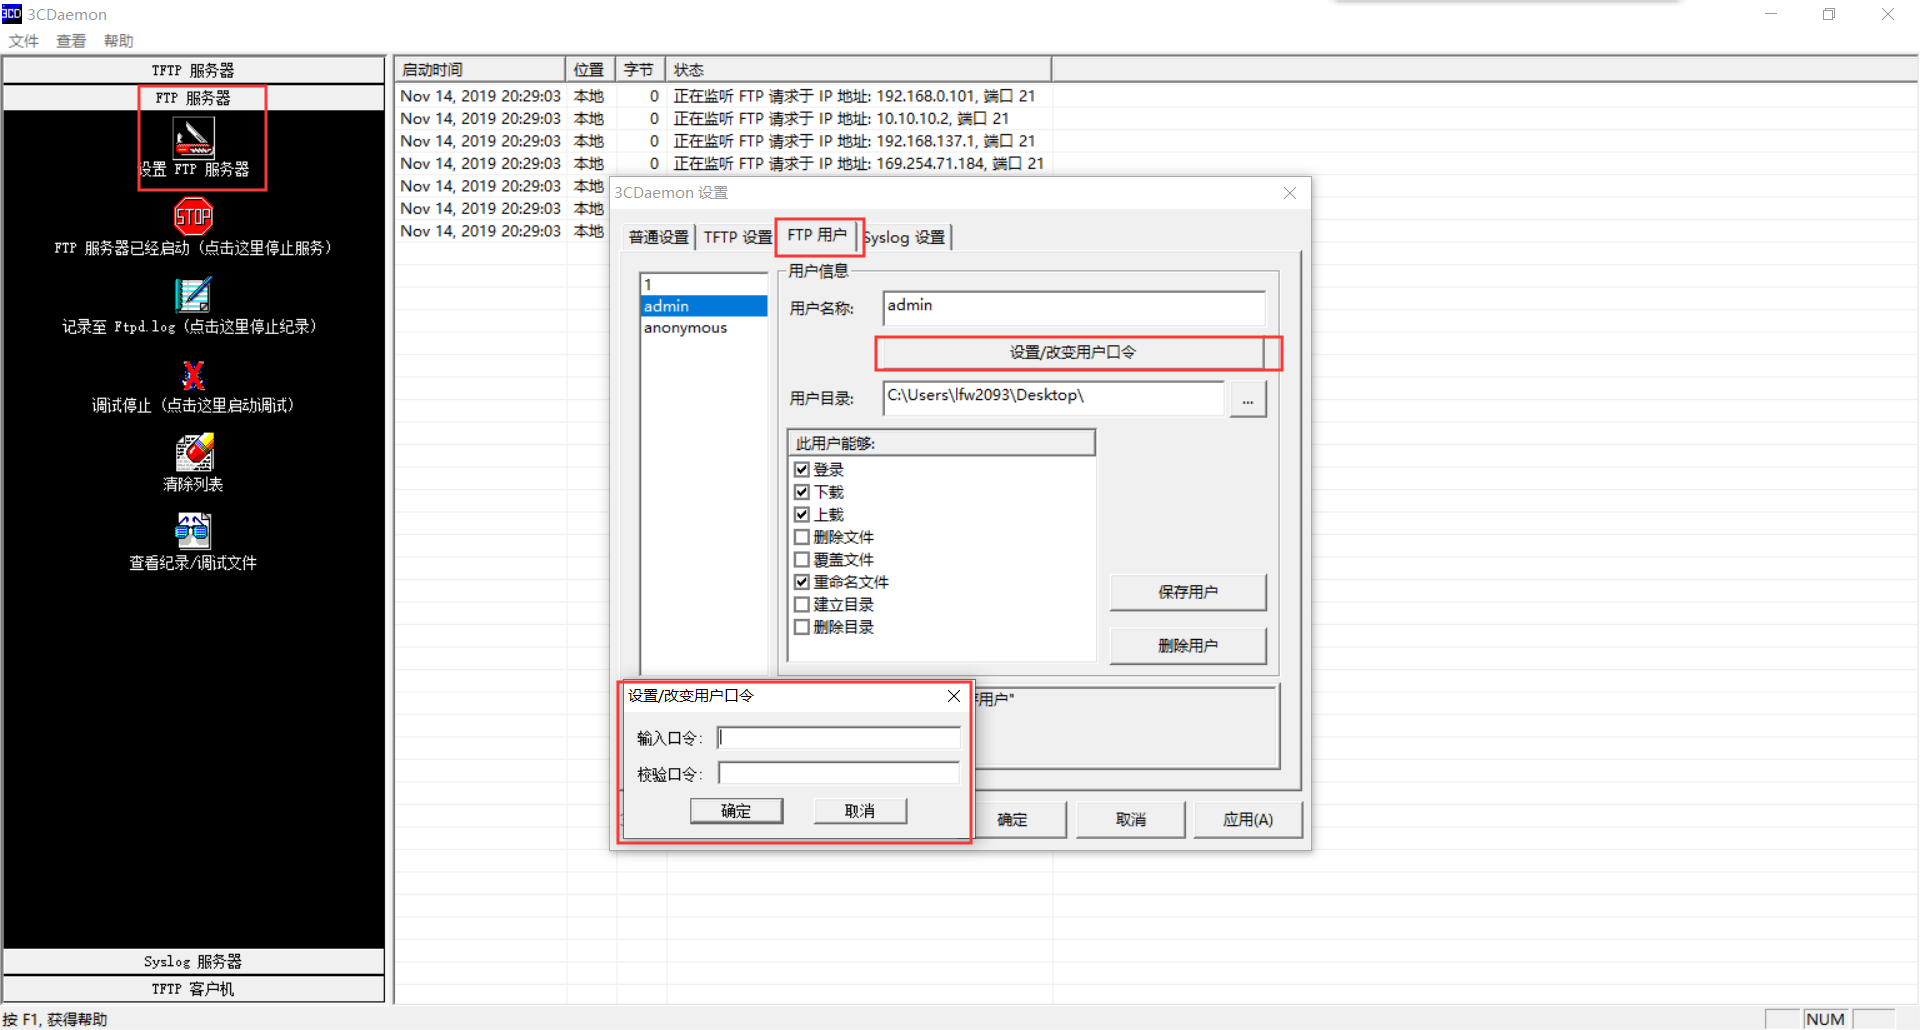Select user '1' in the user list

(x=704, y=284)
